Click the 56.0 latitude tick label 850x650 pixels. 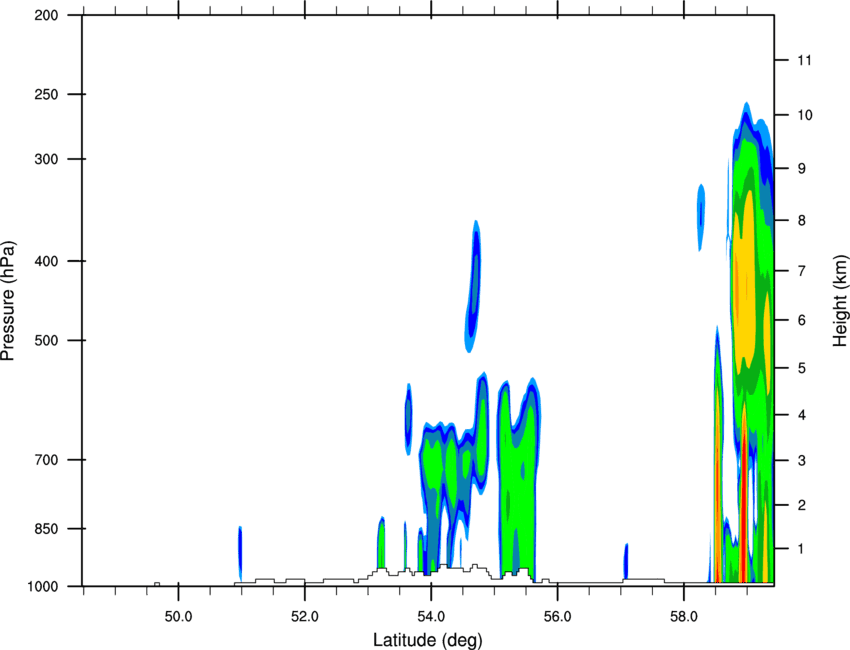click(557, 617)
